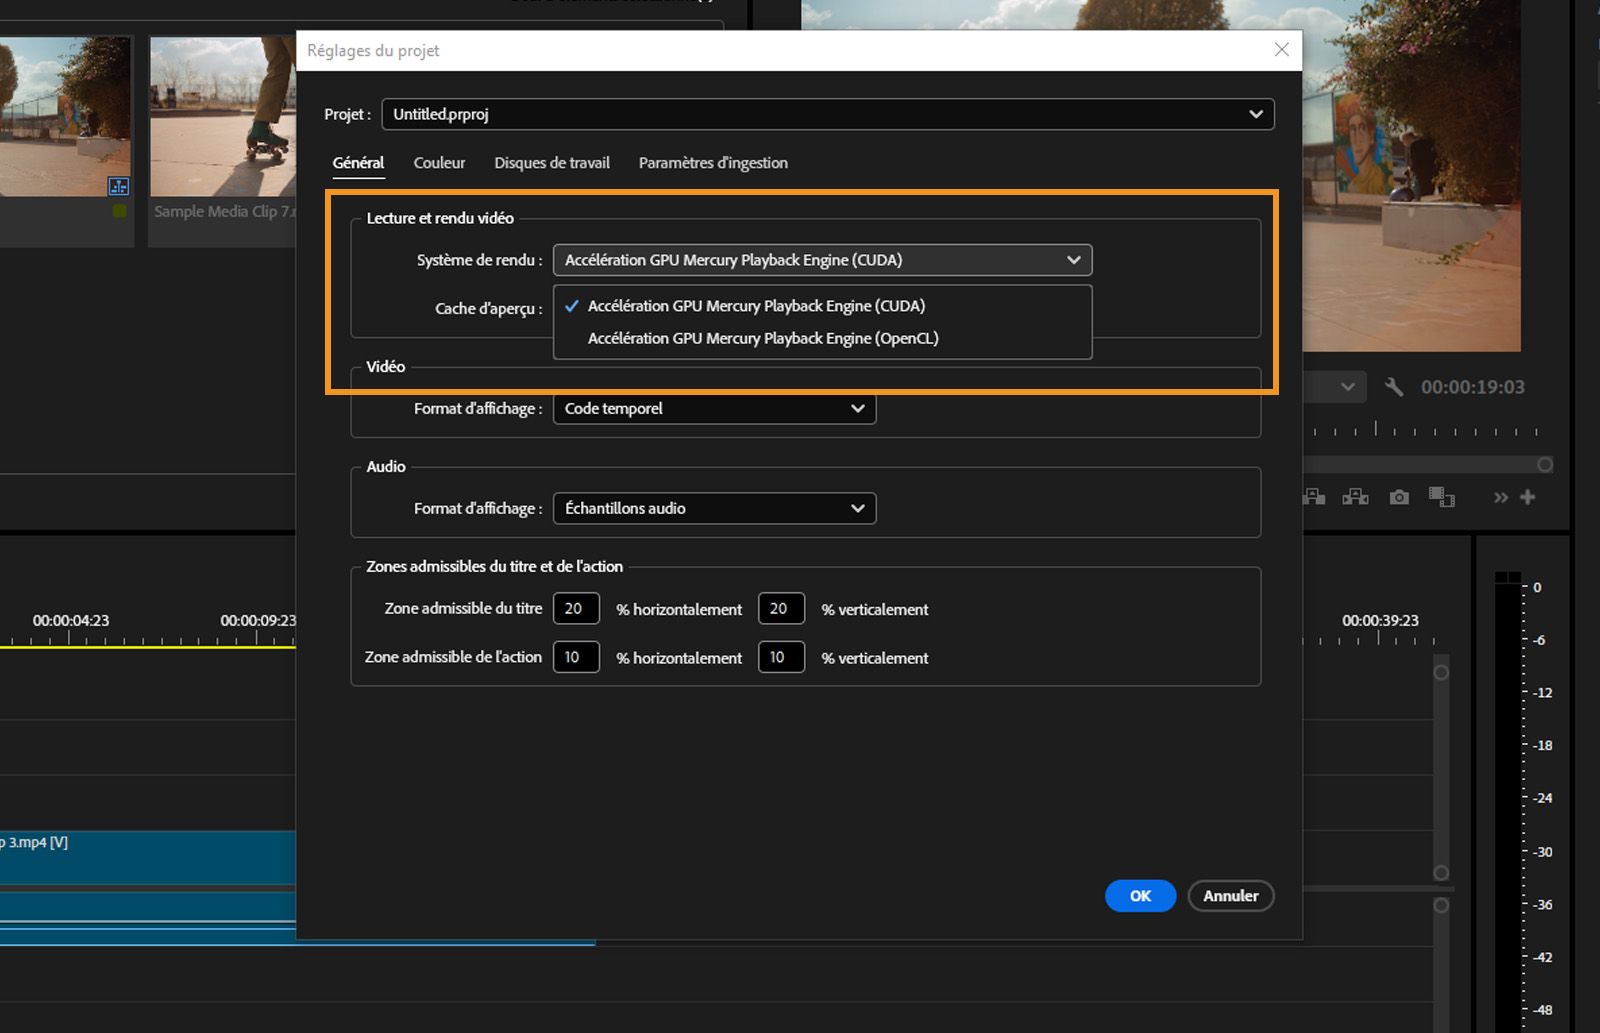The image size is (1600, 1033).
Task: Open the Disques de travail tab
Action: (551, 163)
